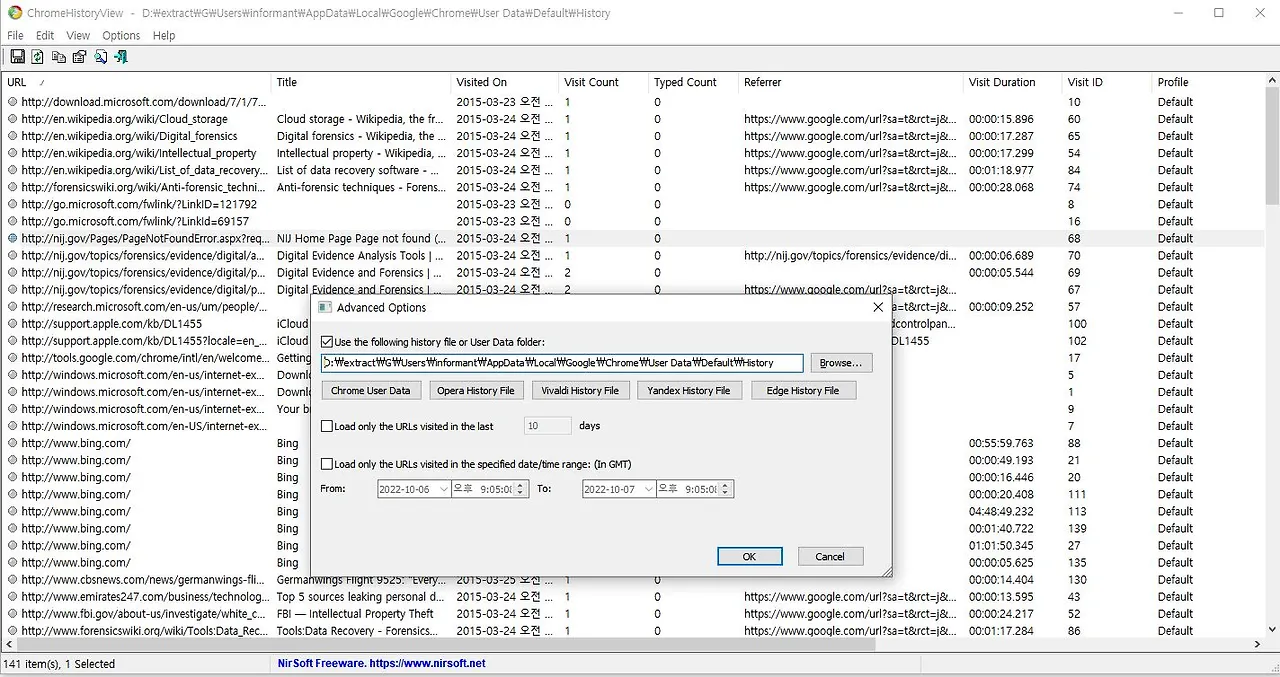Click the row icon for tools.google.com chrome welcome URL
The image size is (1280, 677).
coord(13,358)
